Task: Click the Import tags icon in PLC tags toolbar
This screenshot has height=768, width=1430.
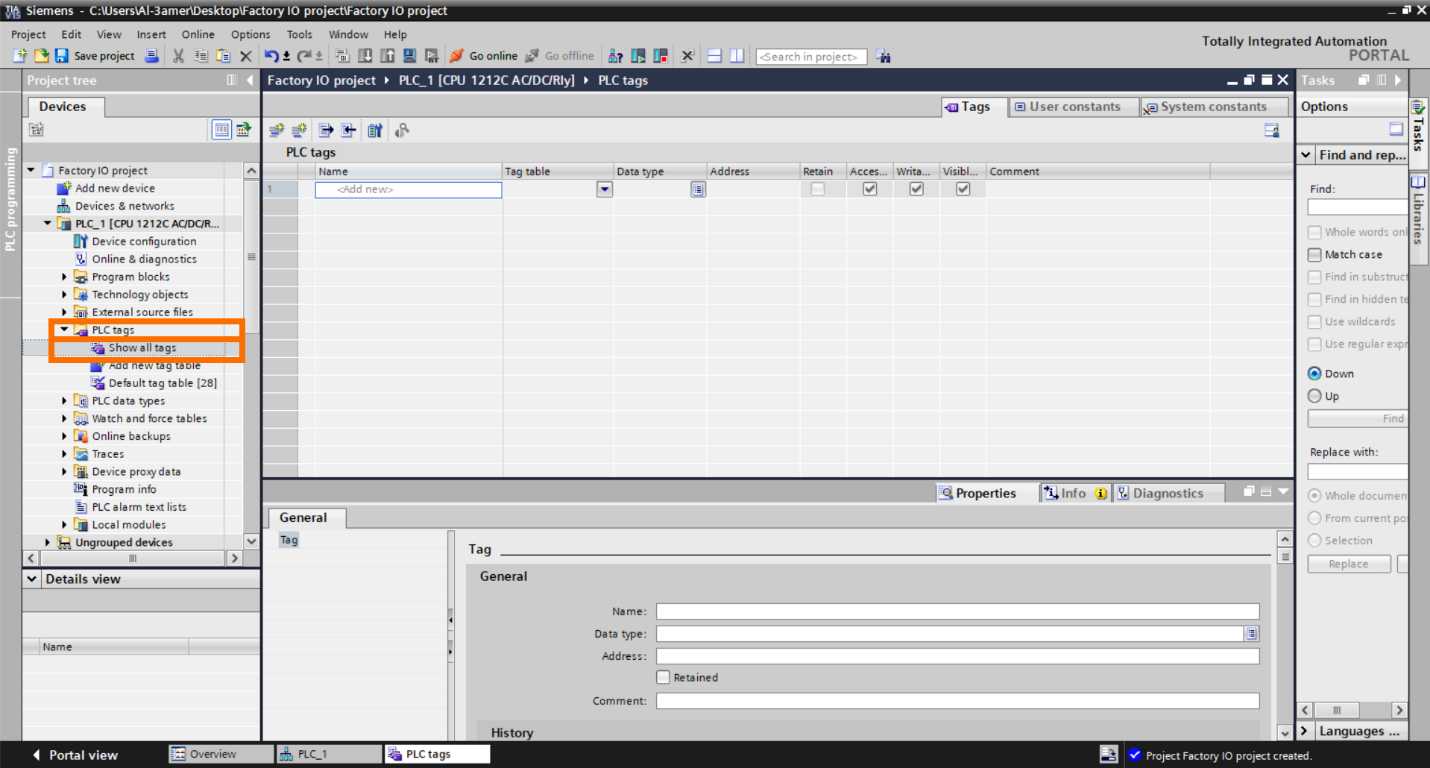Action: pos(348,130)
